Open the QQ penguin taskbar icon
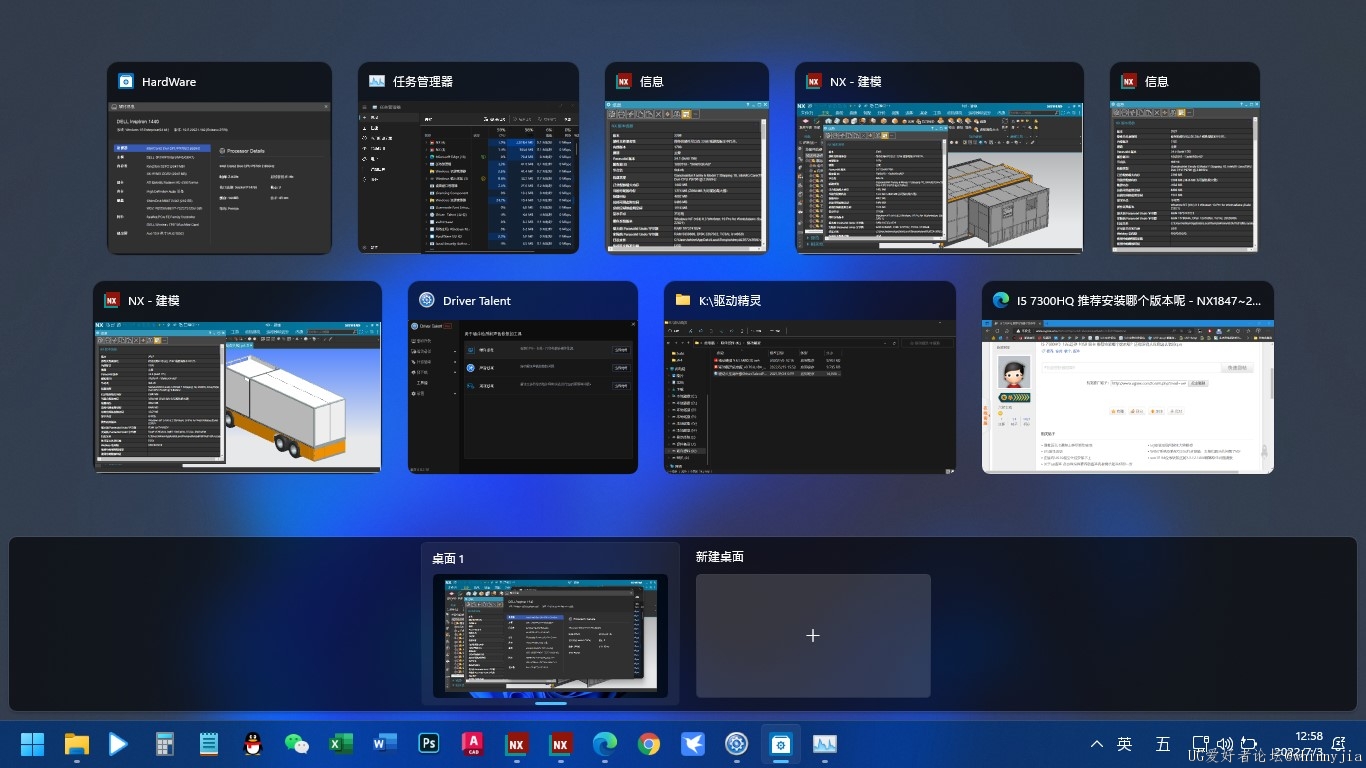Image resolution: width=1366 pixels, height=768 pixels. (253, 744)
